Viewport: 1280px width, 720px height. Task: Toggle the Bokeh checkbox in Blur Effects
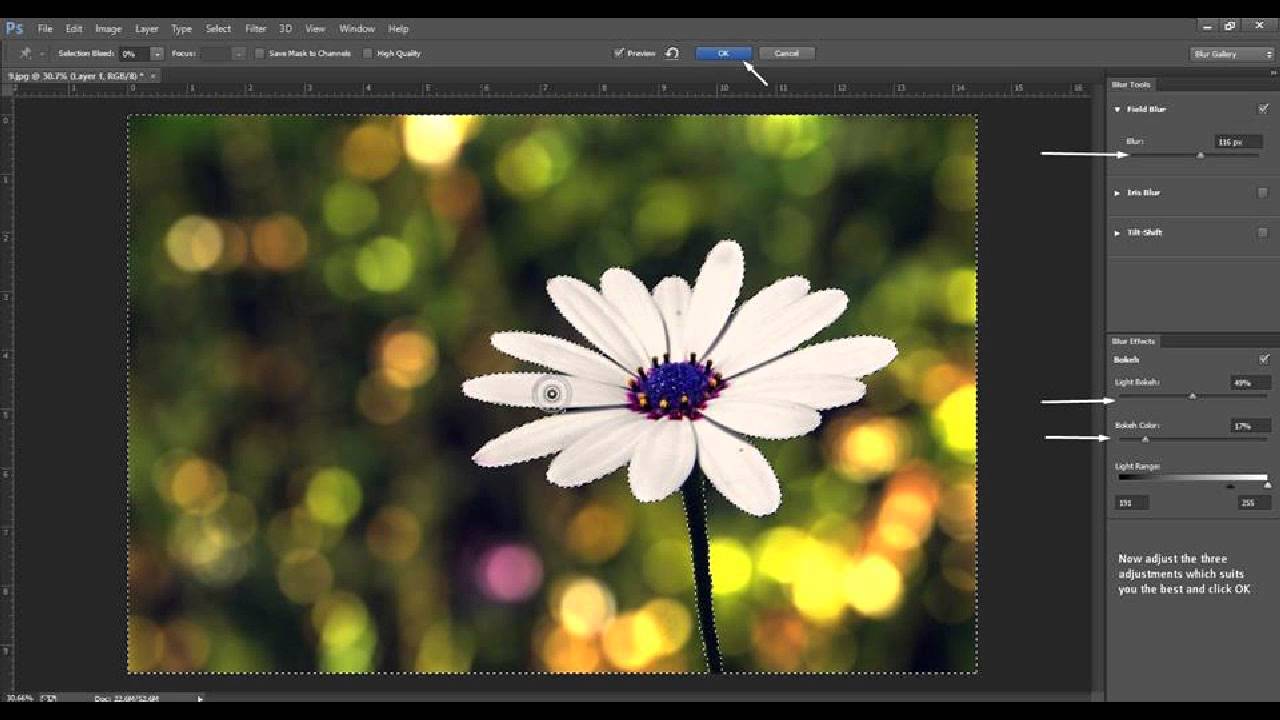(1262, 357)
